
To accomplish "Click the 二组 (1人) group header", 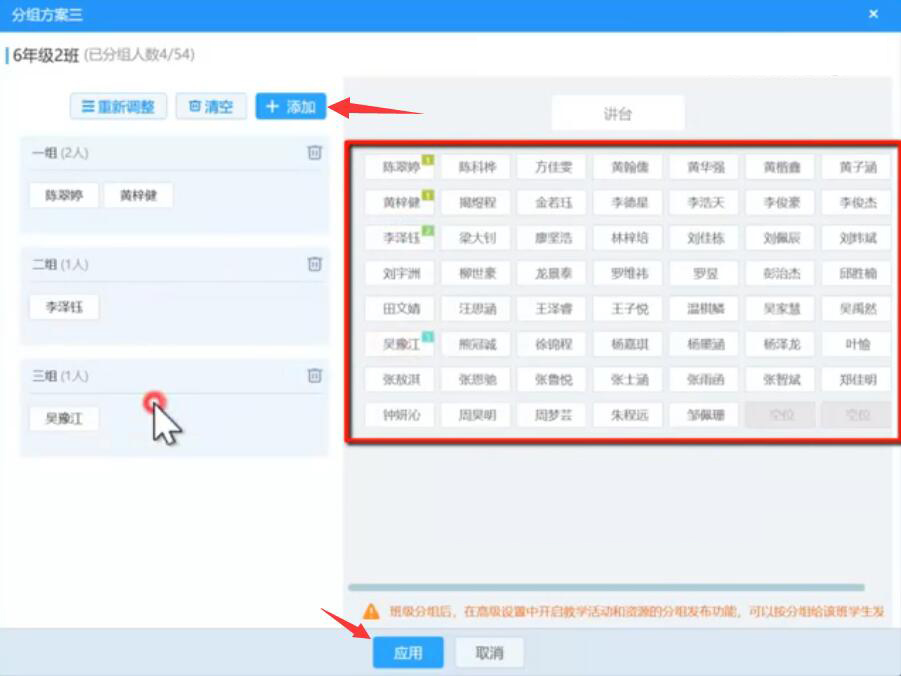I will pyautogui.click(x=60, y=264).
